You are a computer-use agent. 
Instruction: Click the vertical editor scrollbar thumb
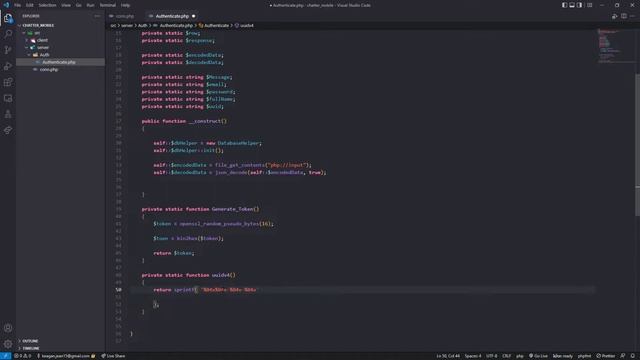click(638, 145)
